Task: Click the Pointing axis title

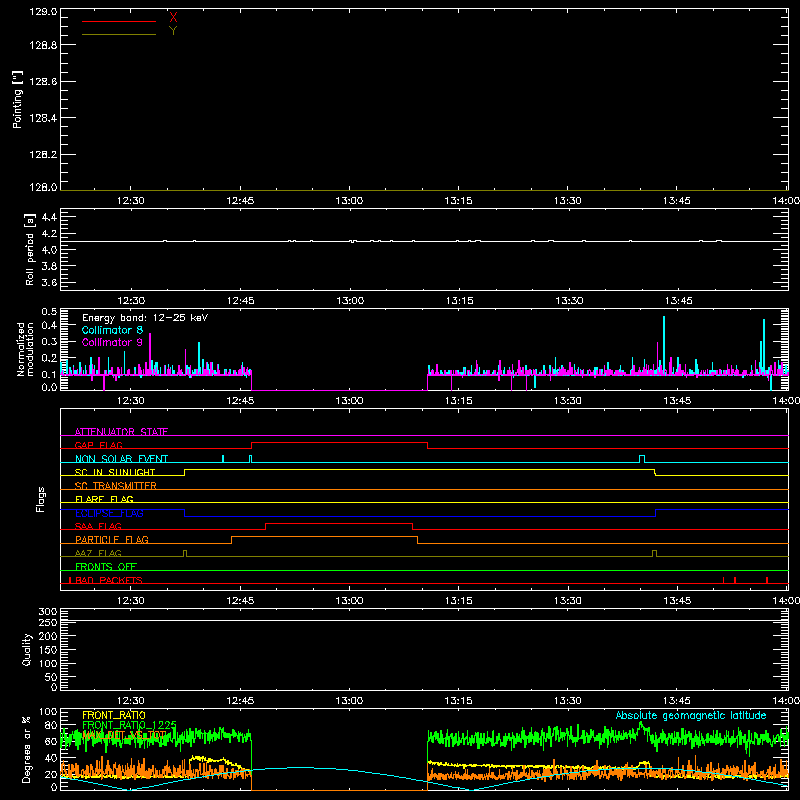Action: [17, 99]
